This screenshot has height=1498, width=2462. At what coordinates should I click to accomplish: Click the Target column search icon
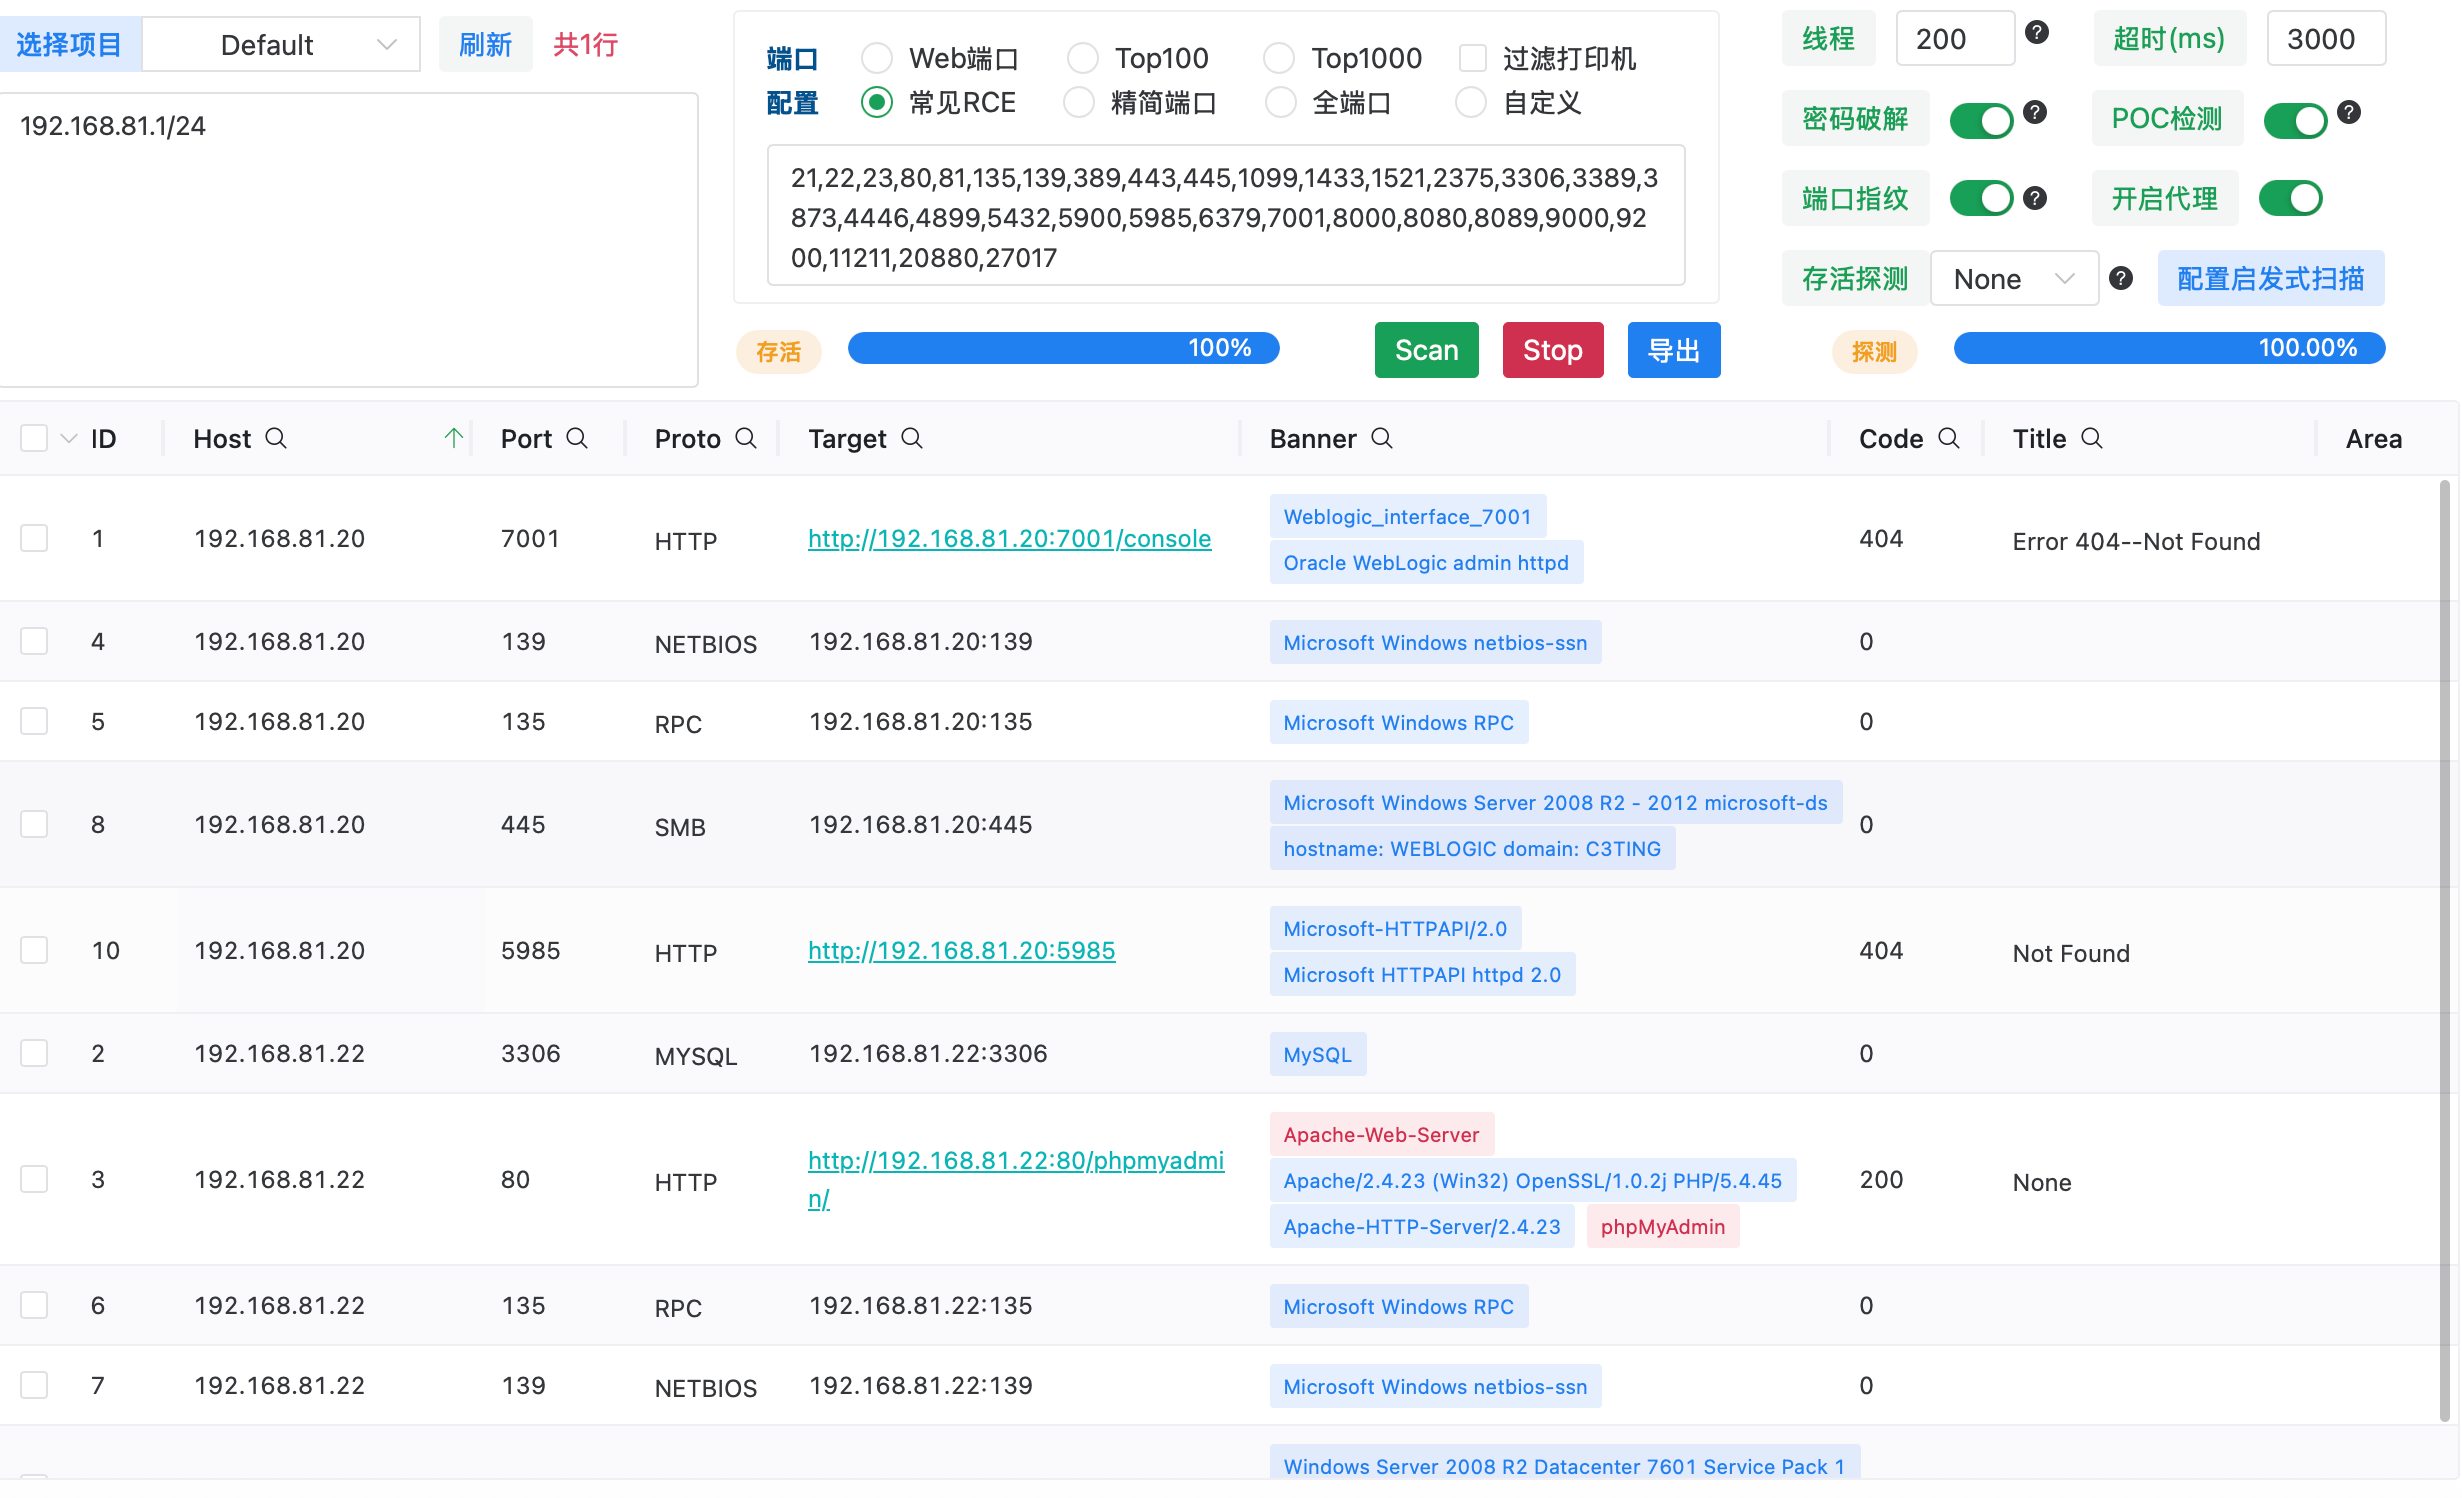click(x=912, y=439)
